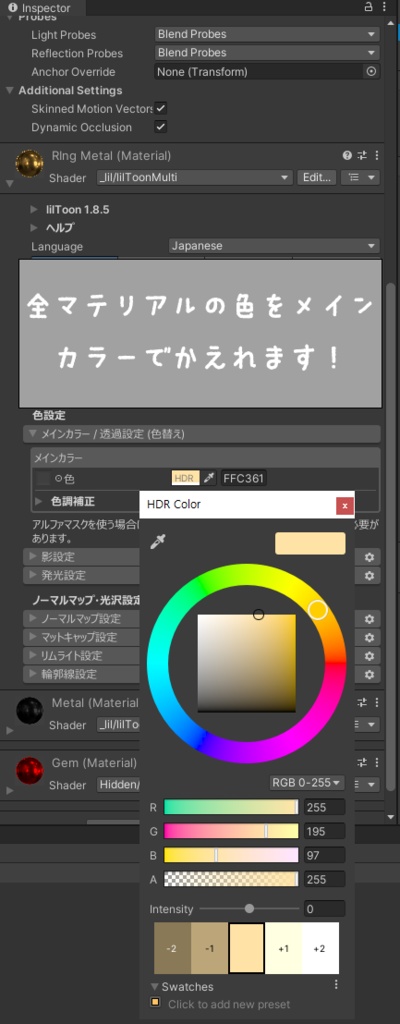400x1024 pixels.
Task: Expand 色調補正 foldout
Action: click(39, 502)
